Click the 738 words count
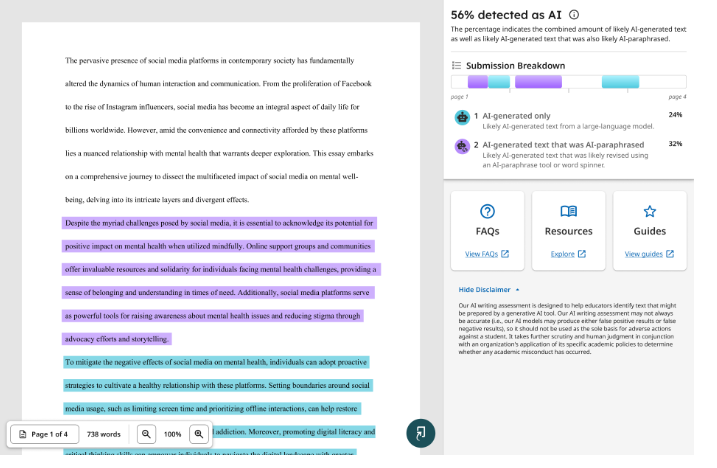The height and width of the screenshot is (468, 717). [x=104, y=434]
